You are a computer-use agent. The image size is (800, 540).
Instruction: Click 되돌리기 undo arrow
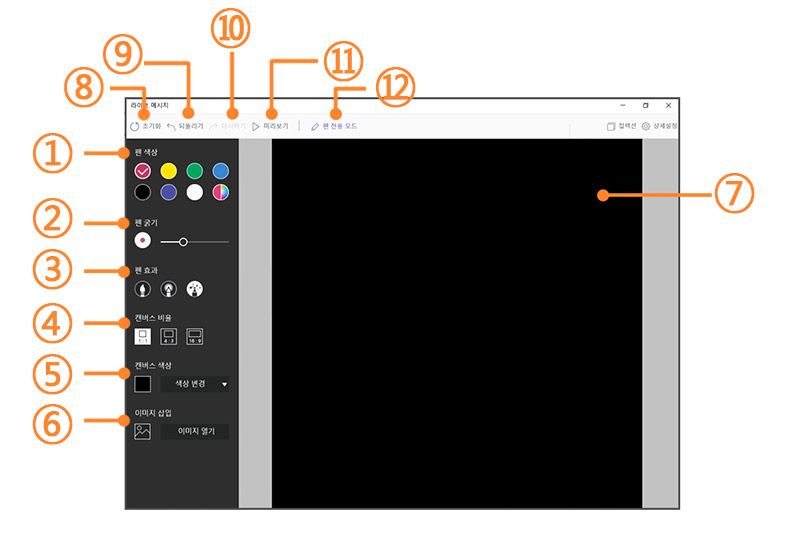172,127
